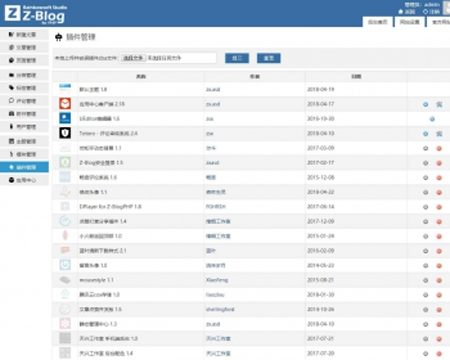The height and width of the screenshot is (360, 450).
Task: Disable the Totoro plugin via its power icon
Action: (x=426, y=134)
